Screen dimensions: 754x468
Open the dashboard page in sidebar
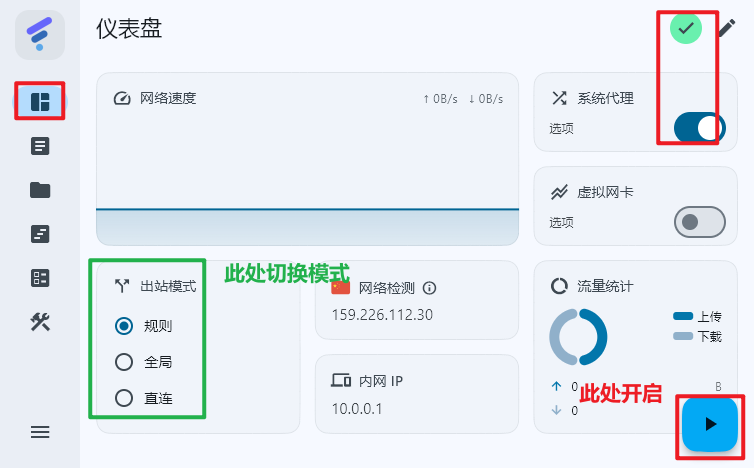coord(40,101)
